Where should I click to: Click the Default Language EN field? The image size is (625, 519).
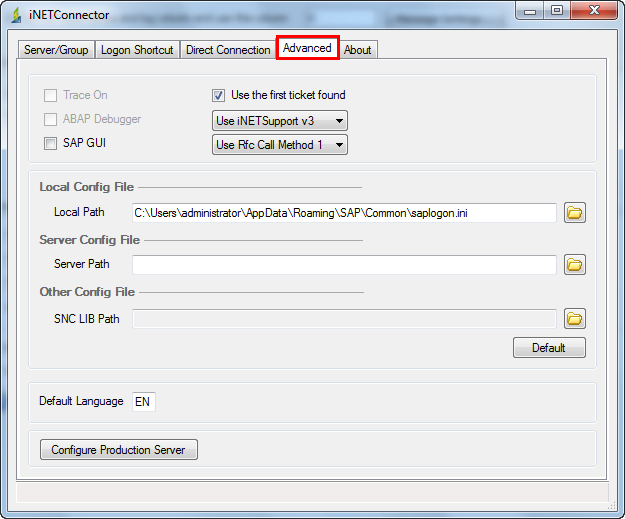143,402
